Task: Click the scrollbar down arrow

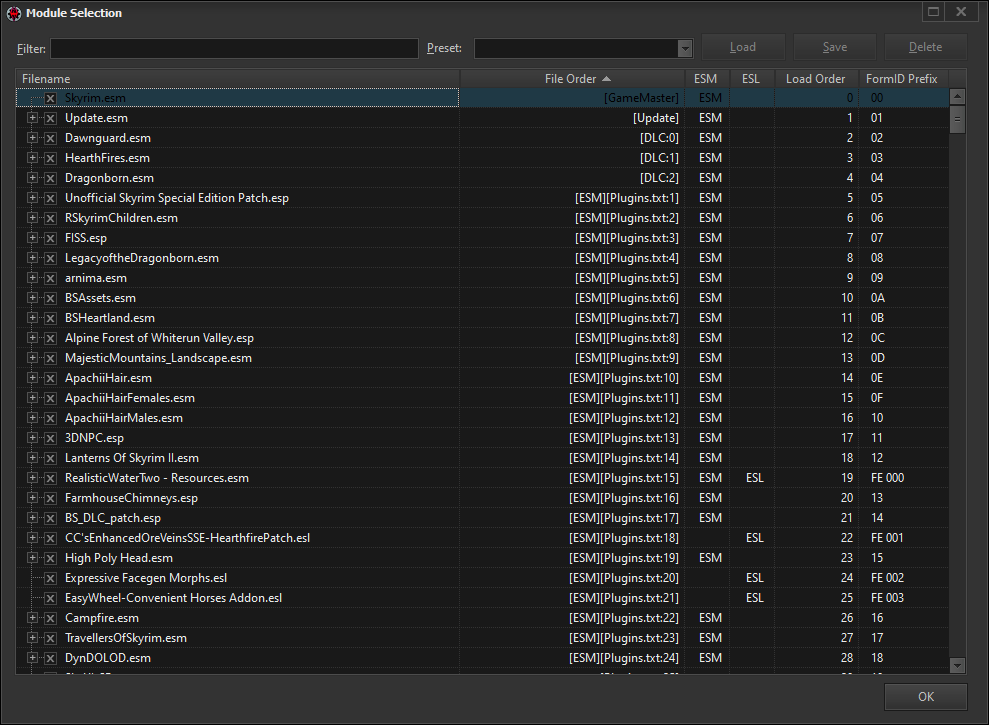Action: [957, 665]
